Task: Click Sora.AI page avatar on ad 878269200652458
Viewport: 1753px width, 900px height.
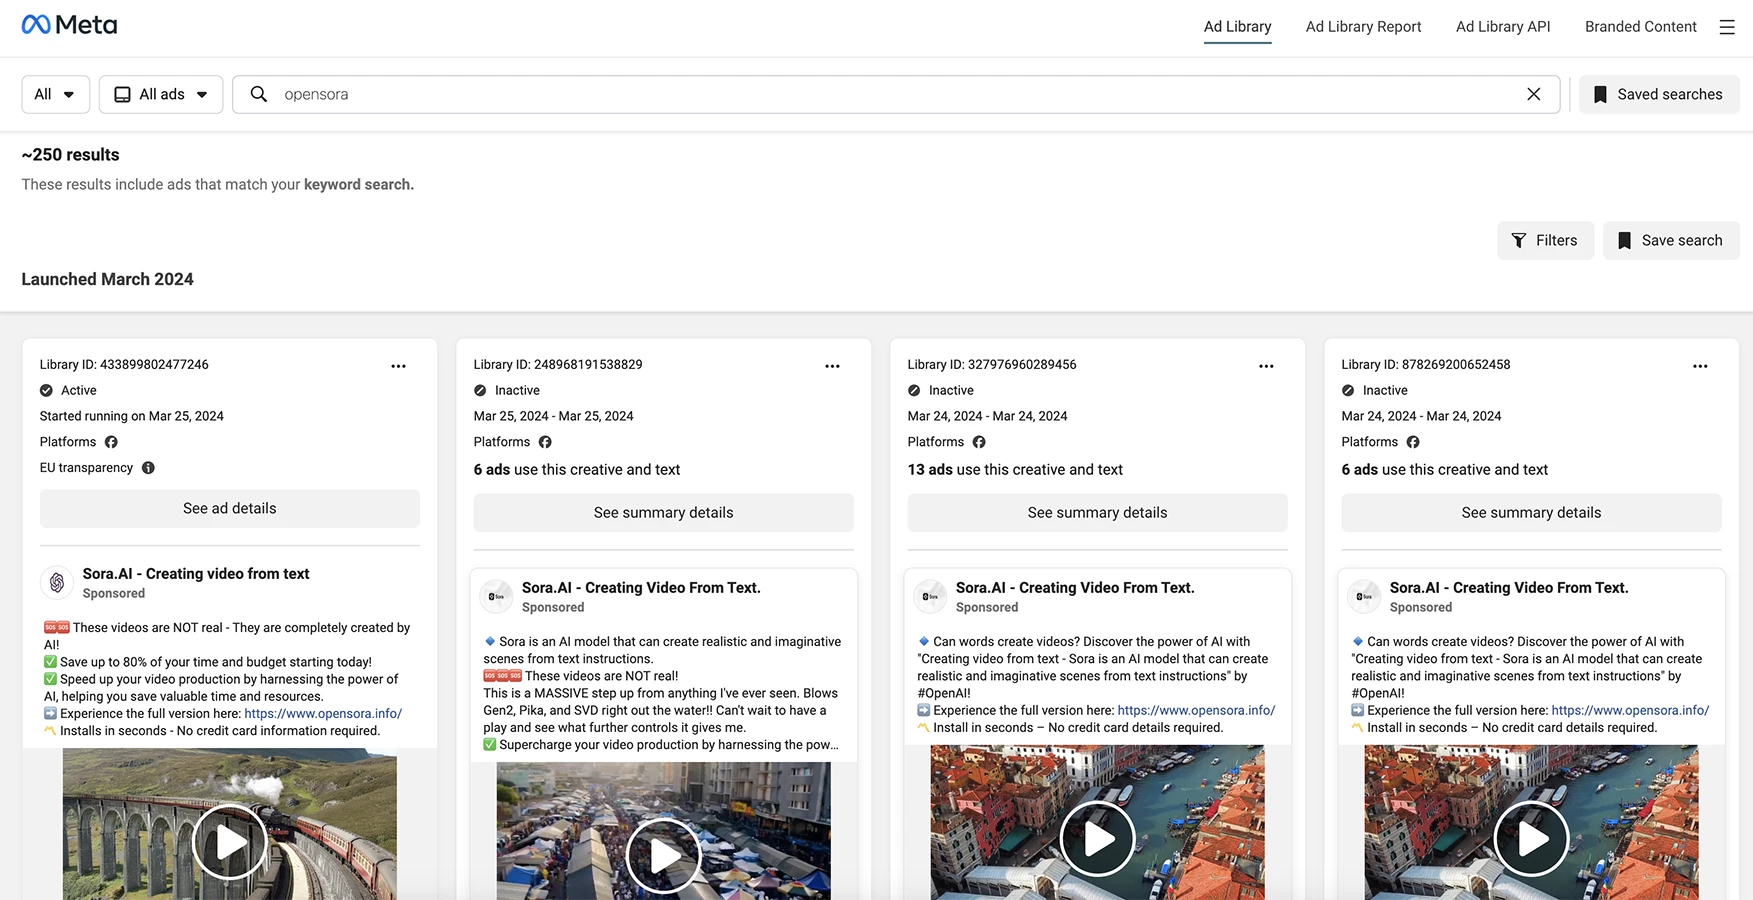Action: (x=1365, y=596)
